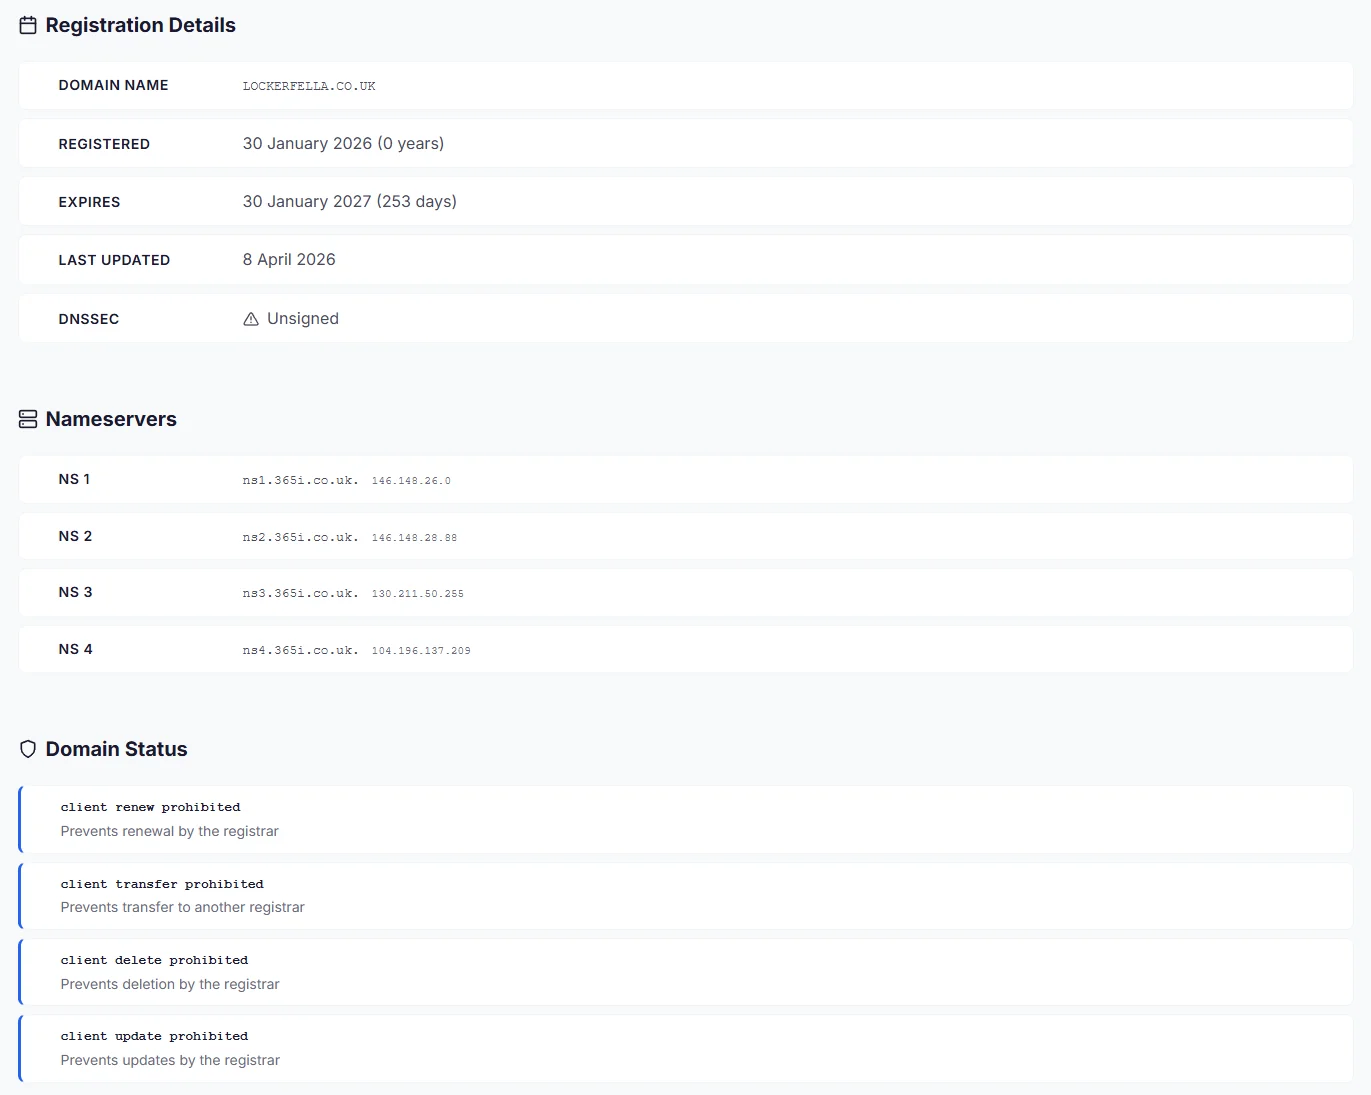This screenshot has height=1095, width=1371.
Task: Click the warning triangle icon next to Unsigned
Action: [x=251, y=319]
